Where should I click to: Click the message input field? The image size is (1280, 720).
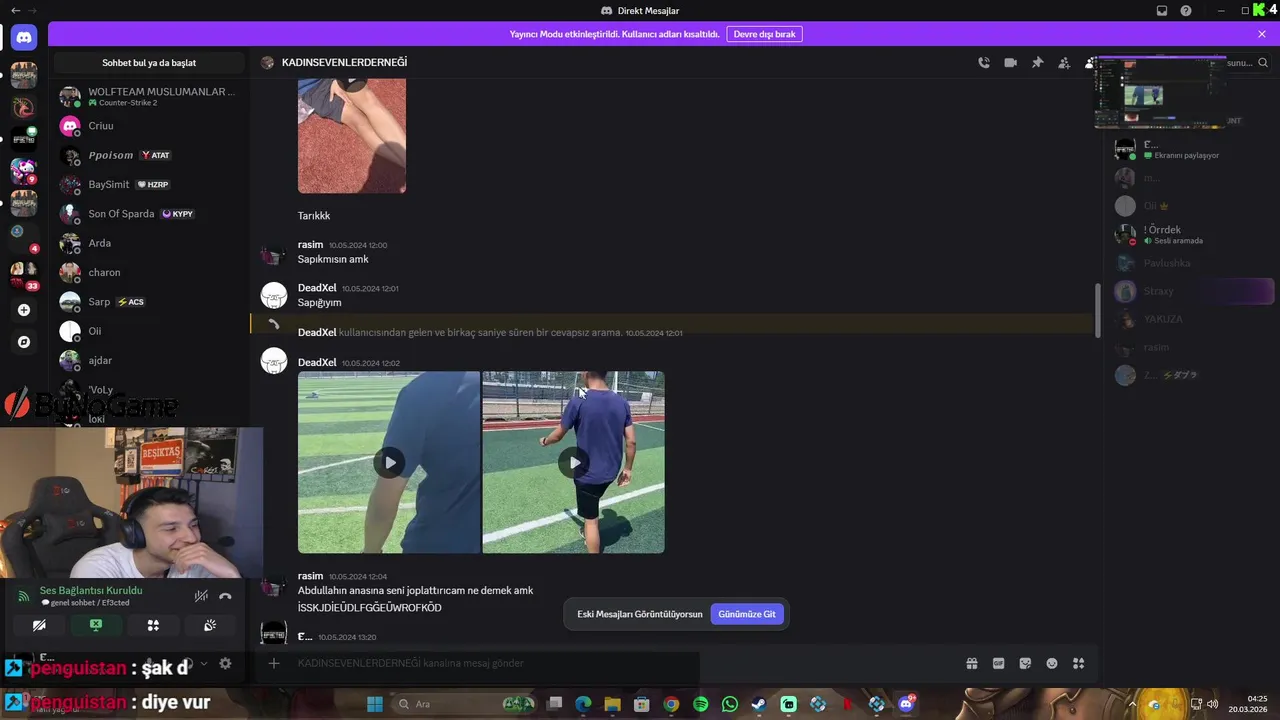point(620,663)
